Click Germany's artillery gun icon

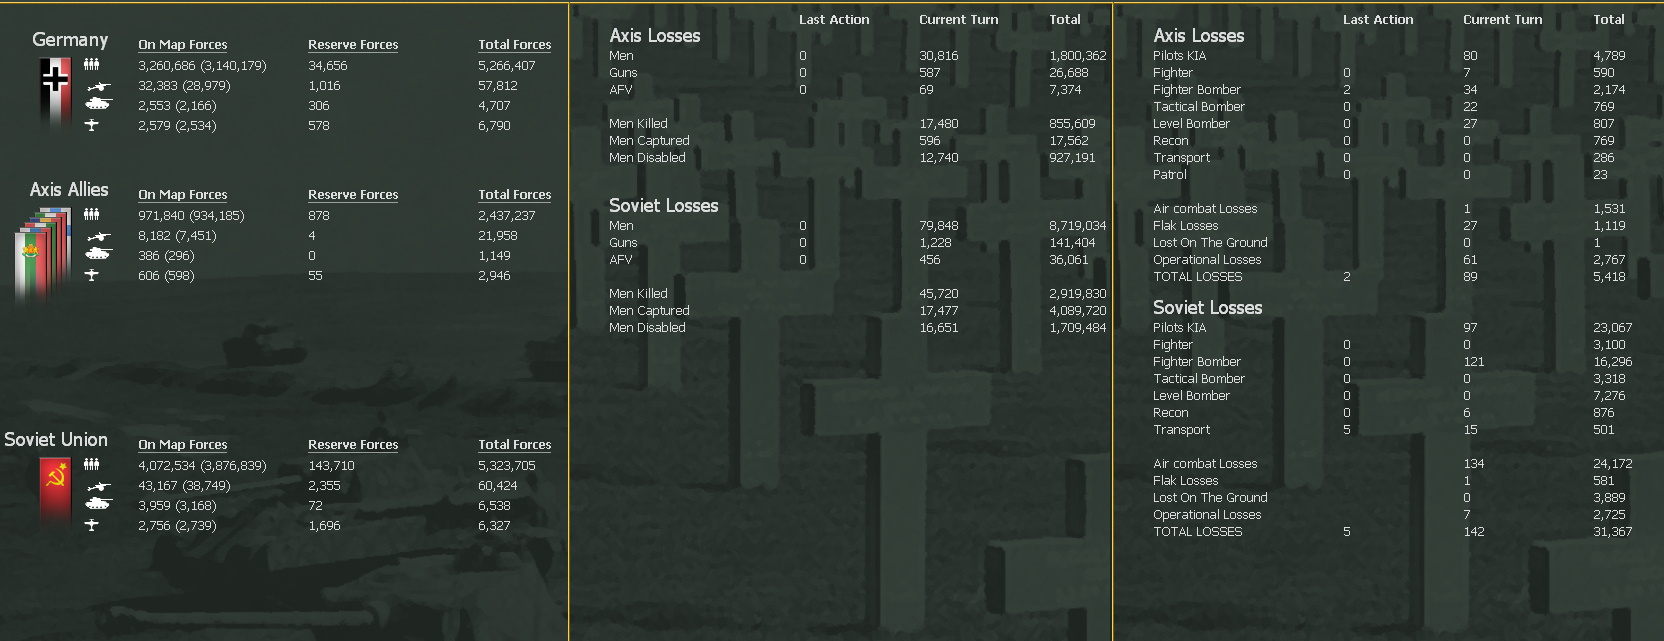pos(98,86)
